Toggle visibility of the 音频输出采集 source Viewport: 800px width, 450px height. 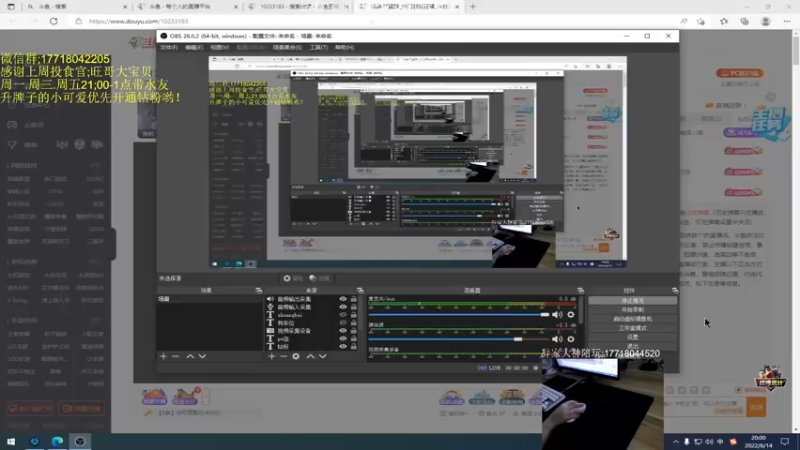(x=343, y=299)
